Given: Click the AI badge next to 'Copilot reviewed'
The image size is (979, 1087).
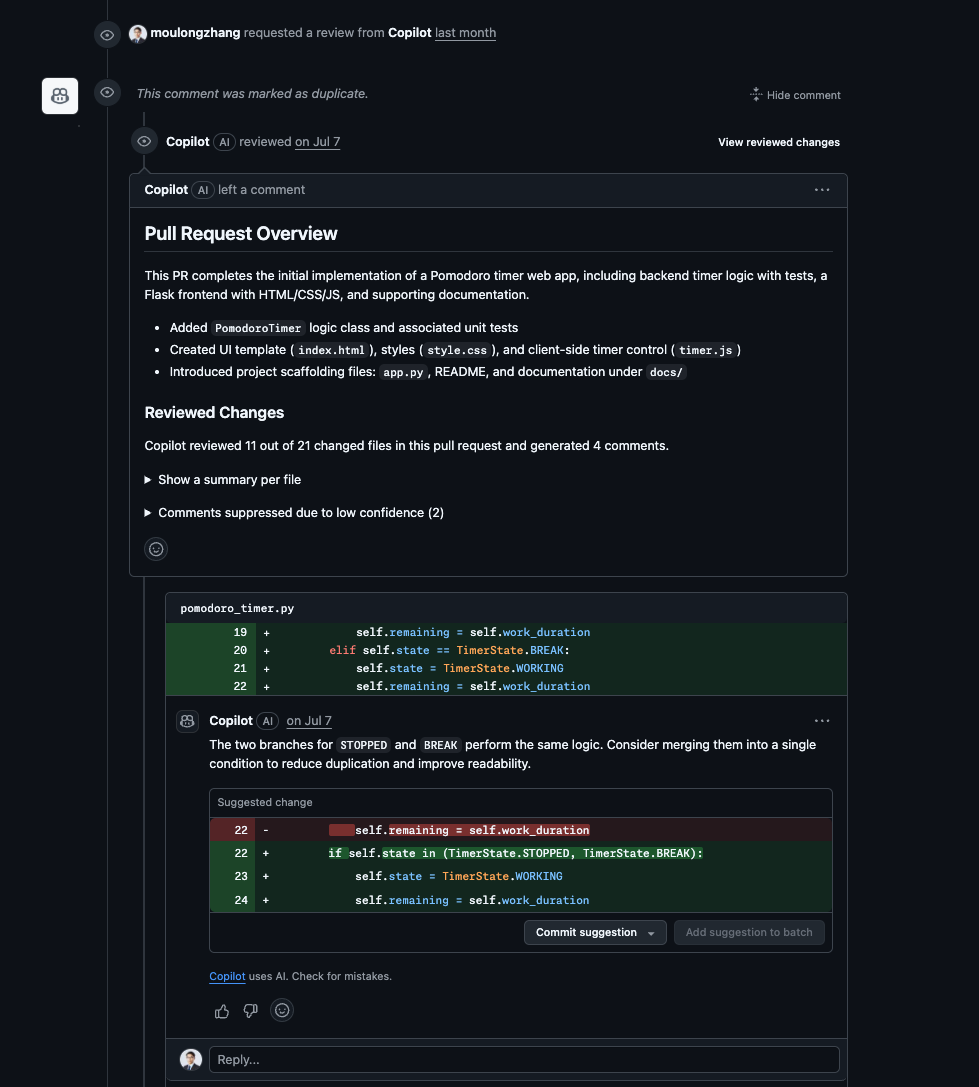Looking at the screenshot, I should point(224,142).
